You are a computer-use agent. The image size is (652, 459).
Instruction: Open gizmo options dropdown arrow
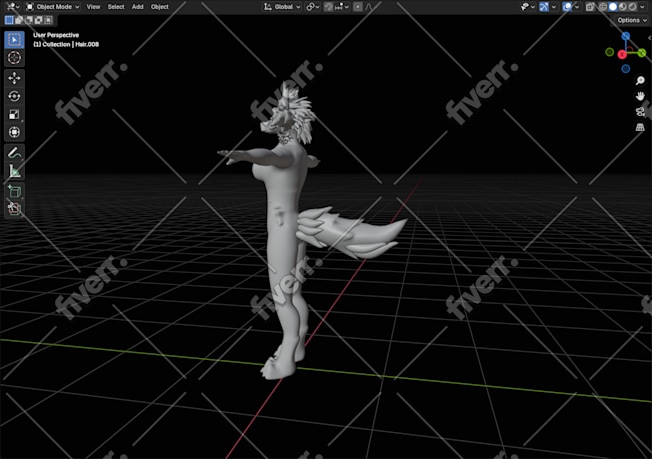pos(554,7)
